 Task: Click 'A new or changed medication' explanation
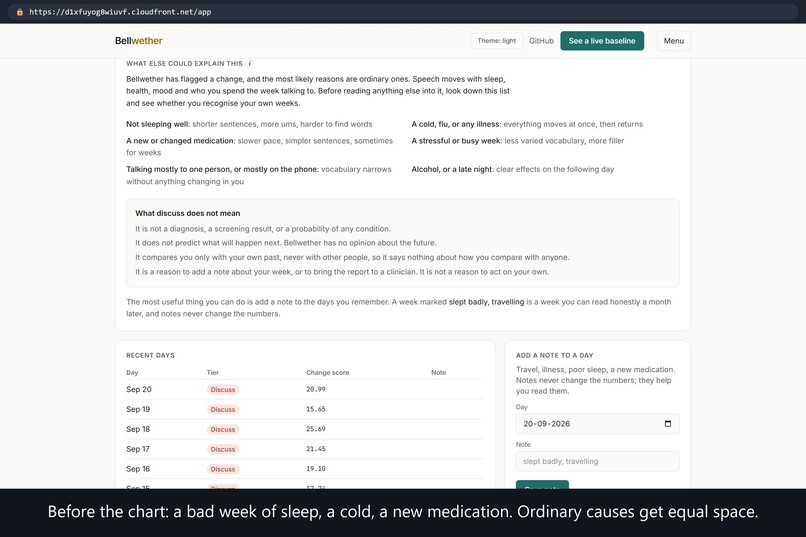[260, 147]
